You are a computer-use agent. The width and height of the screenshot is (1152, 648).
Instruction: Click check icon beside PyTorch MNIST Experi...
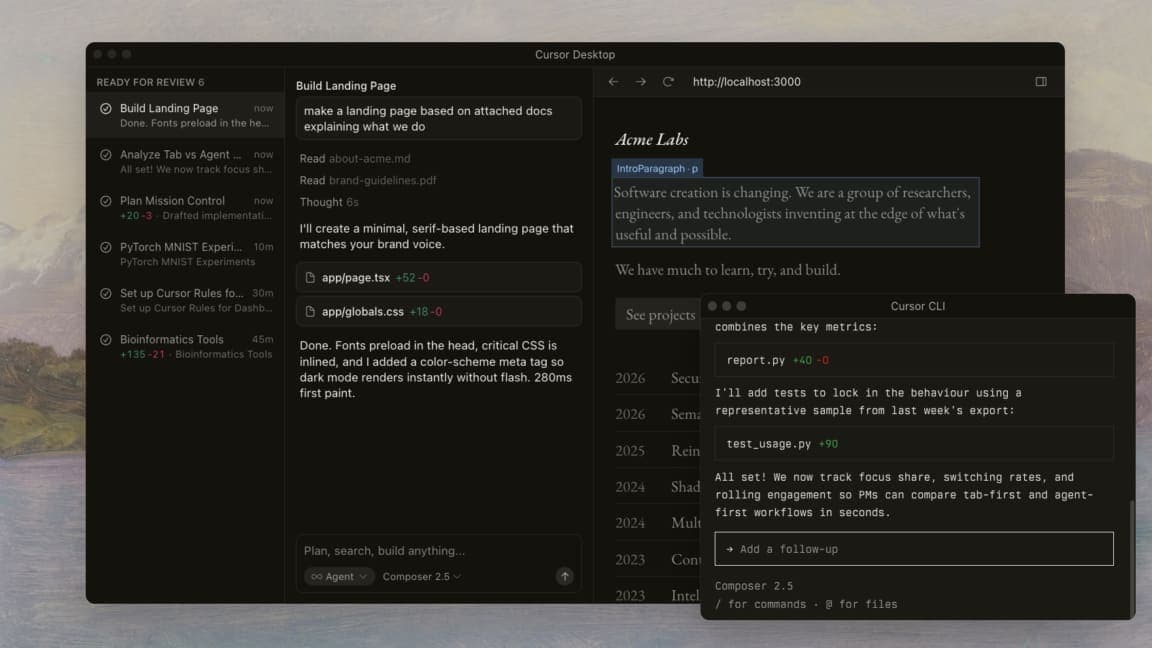(106, 248)
